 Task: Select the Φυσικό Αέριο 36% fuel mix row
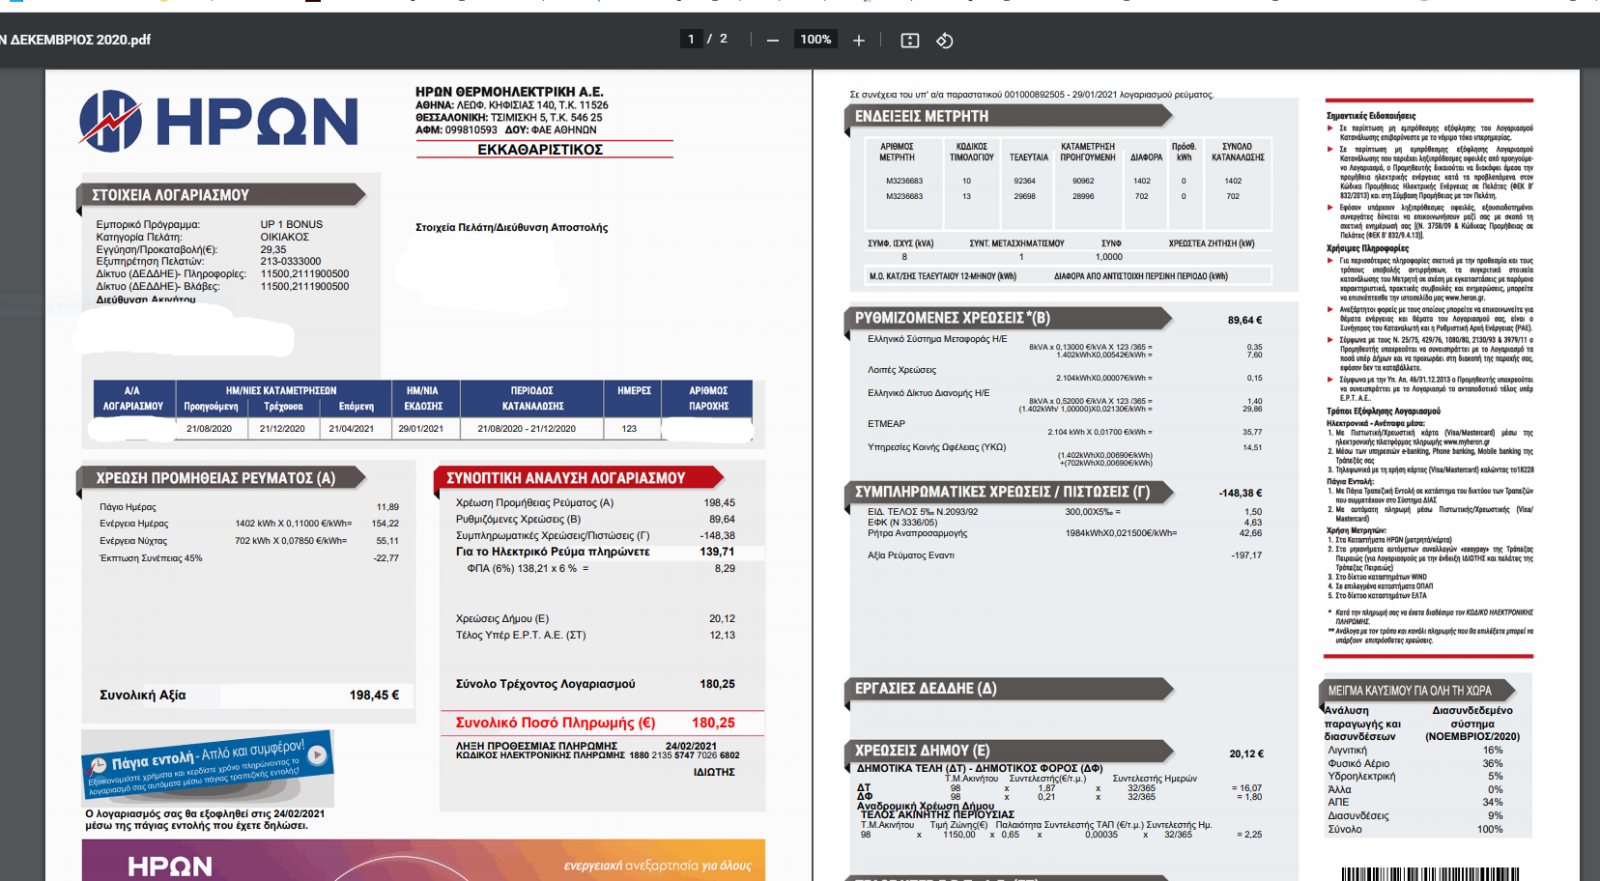tap(1415, 763)
